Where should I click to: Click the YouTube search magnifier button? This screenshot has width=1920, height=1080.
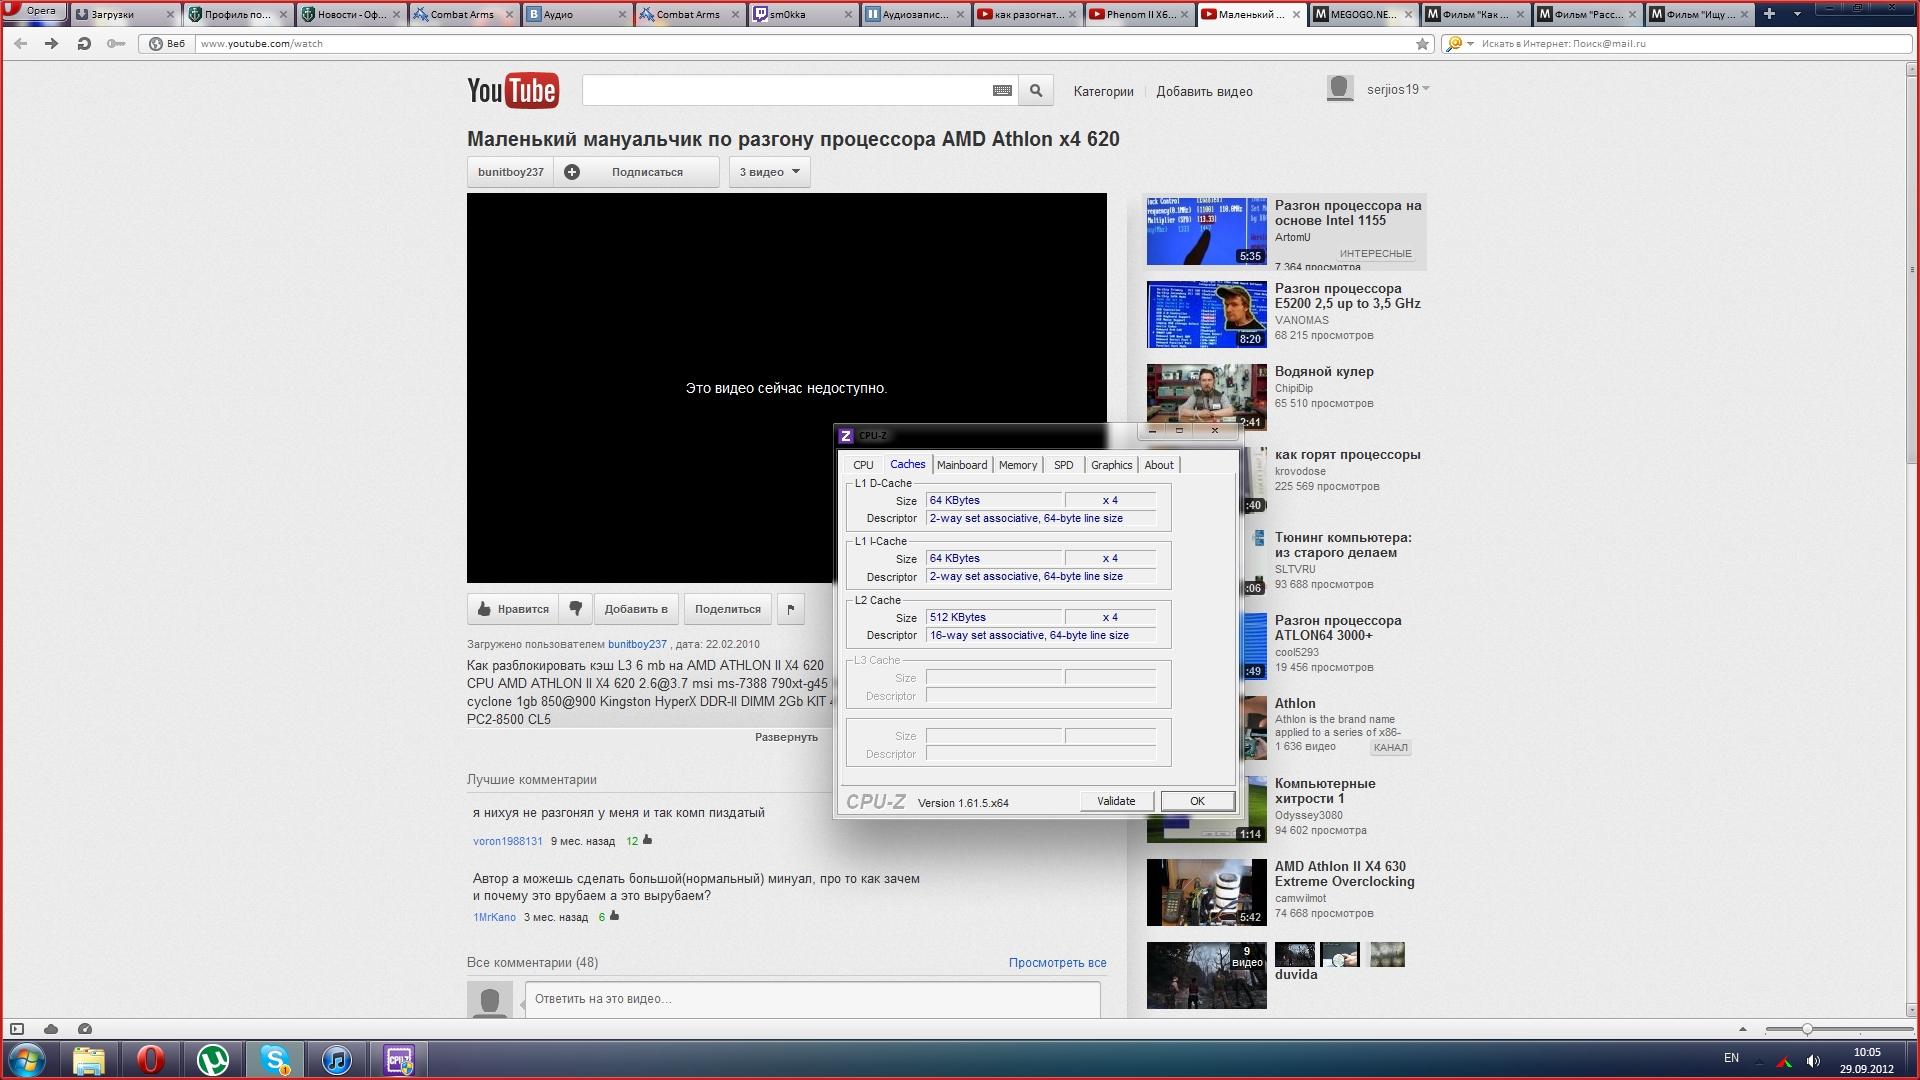click(x=1036, y=91)
